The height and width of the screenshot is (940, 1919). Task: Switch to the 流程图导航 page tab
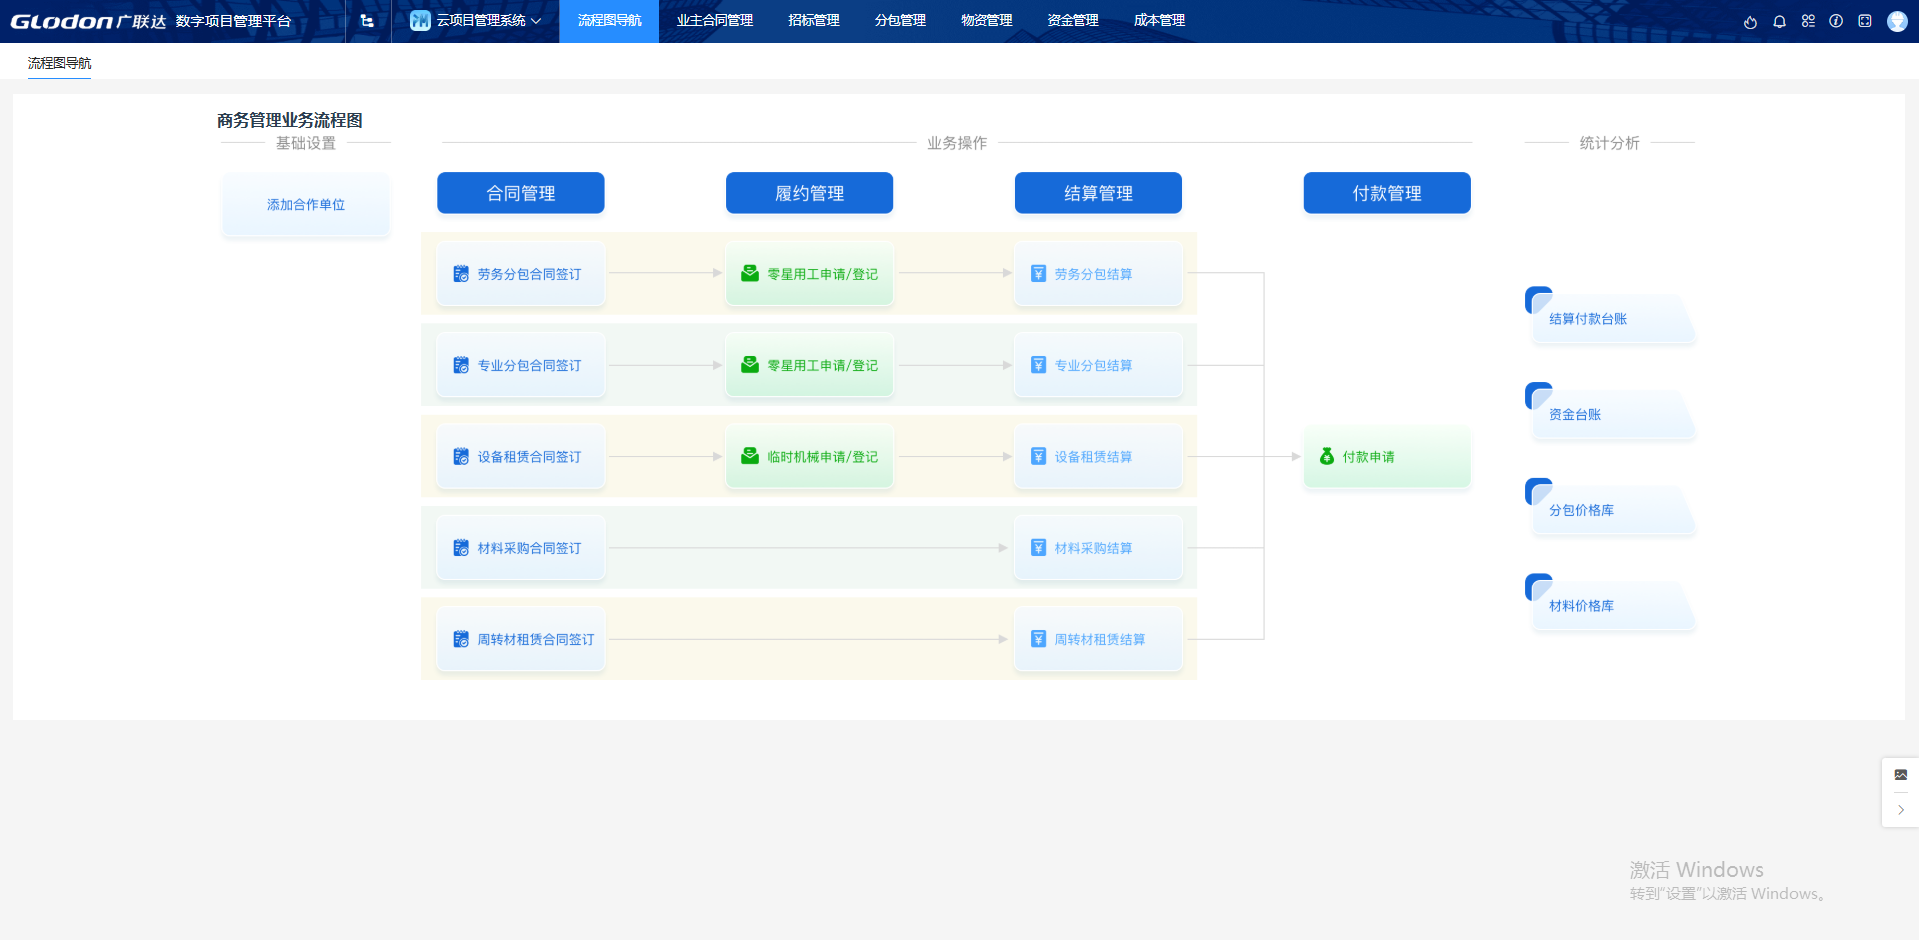(x=59, y=63)
